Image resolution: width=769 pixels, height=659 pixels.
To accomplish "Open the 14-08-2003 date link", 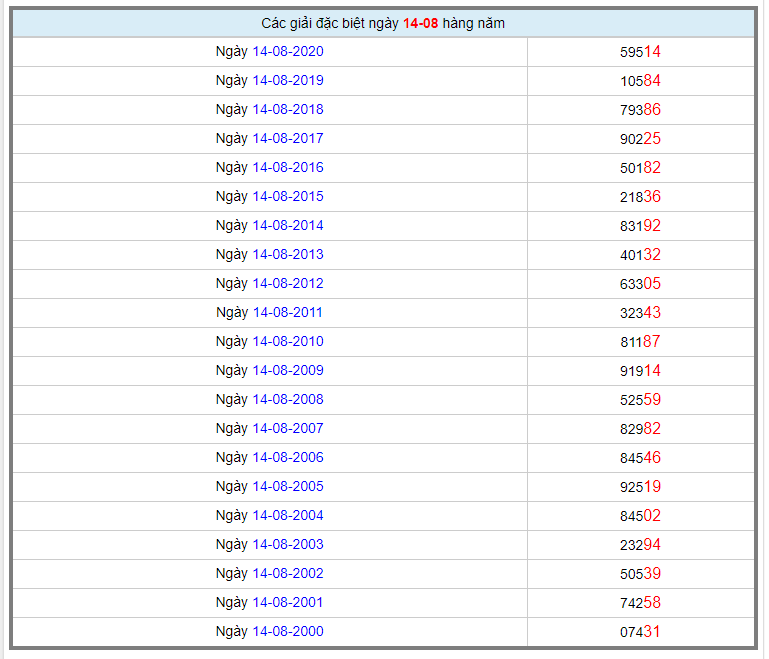I will [x=288, y=544].
